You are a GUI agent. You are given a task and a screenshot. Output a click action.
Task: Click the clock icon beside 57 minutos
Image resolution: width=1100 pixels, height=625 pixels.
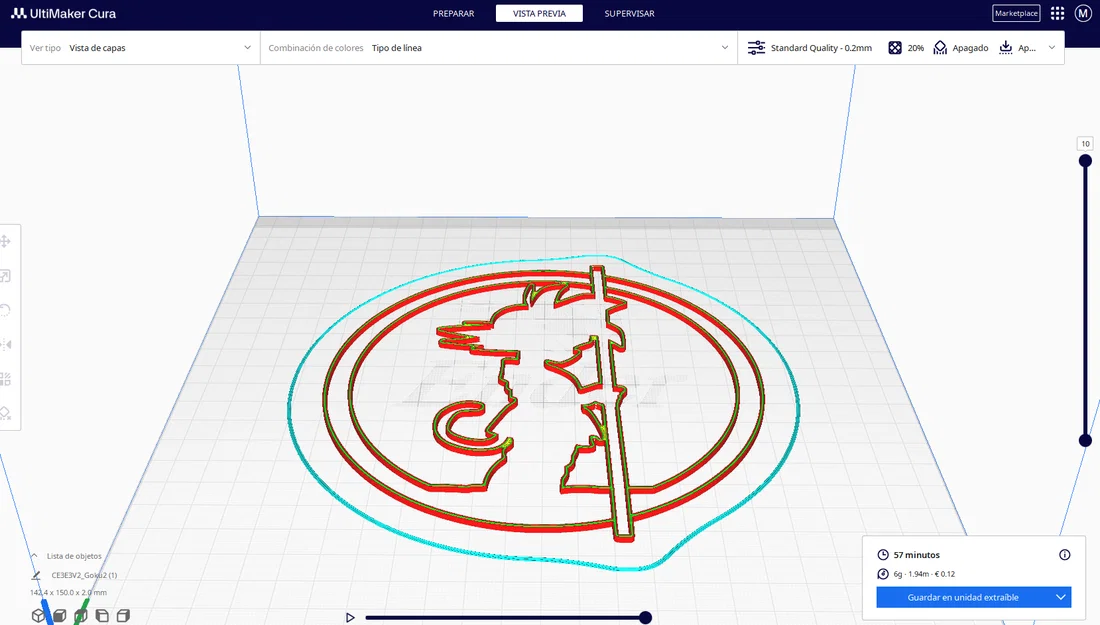(x=883, y=555)
